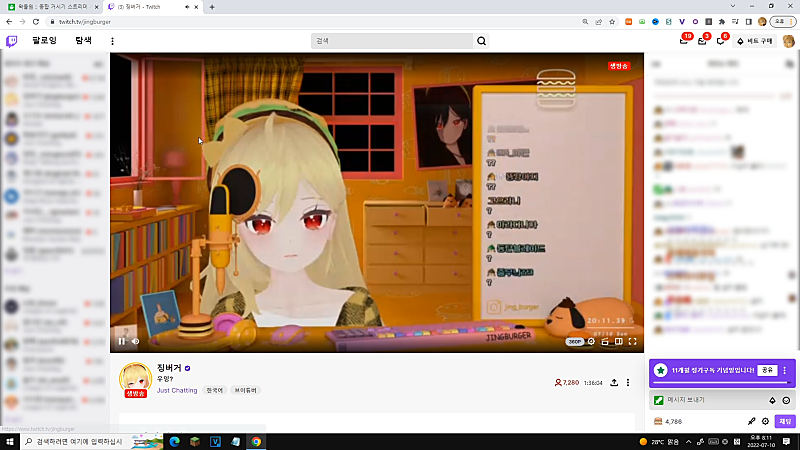This screenshot has height=450, width=800.
Task: Click the search magnifier button
Action: (482, 41)
